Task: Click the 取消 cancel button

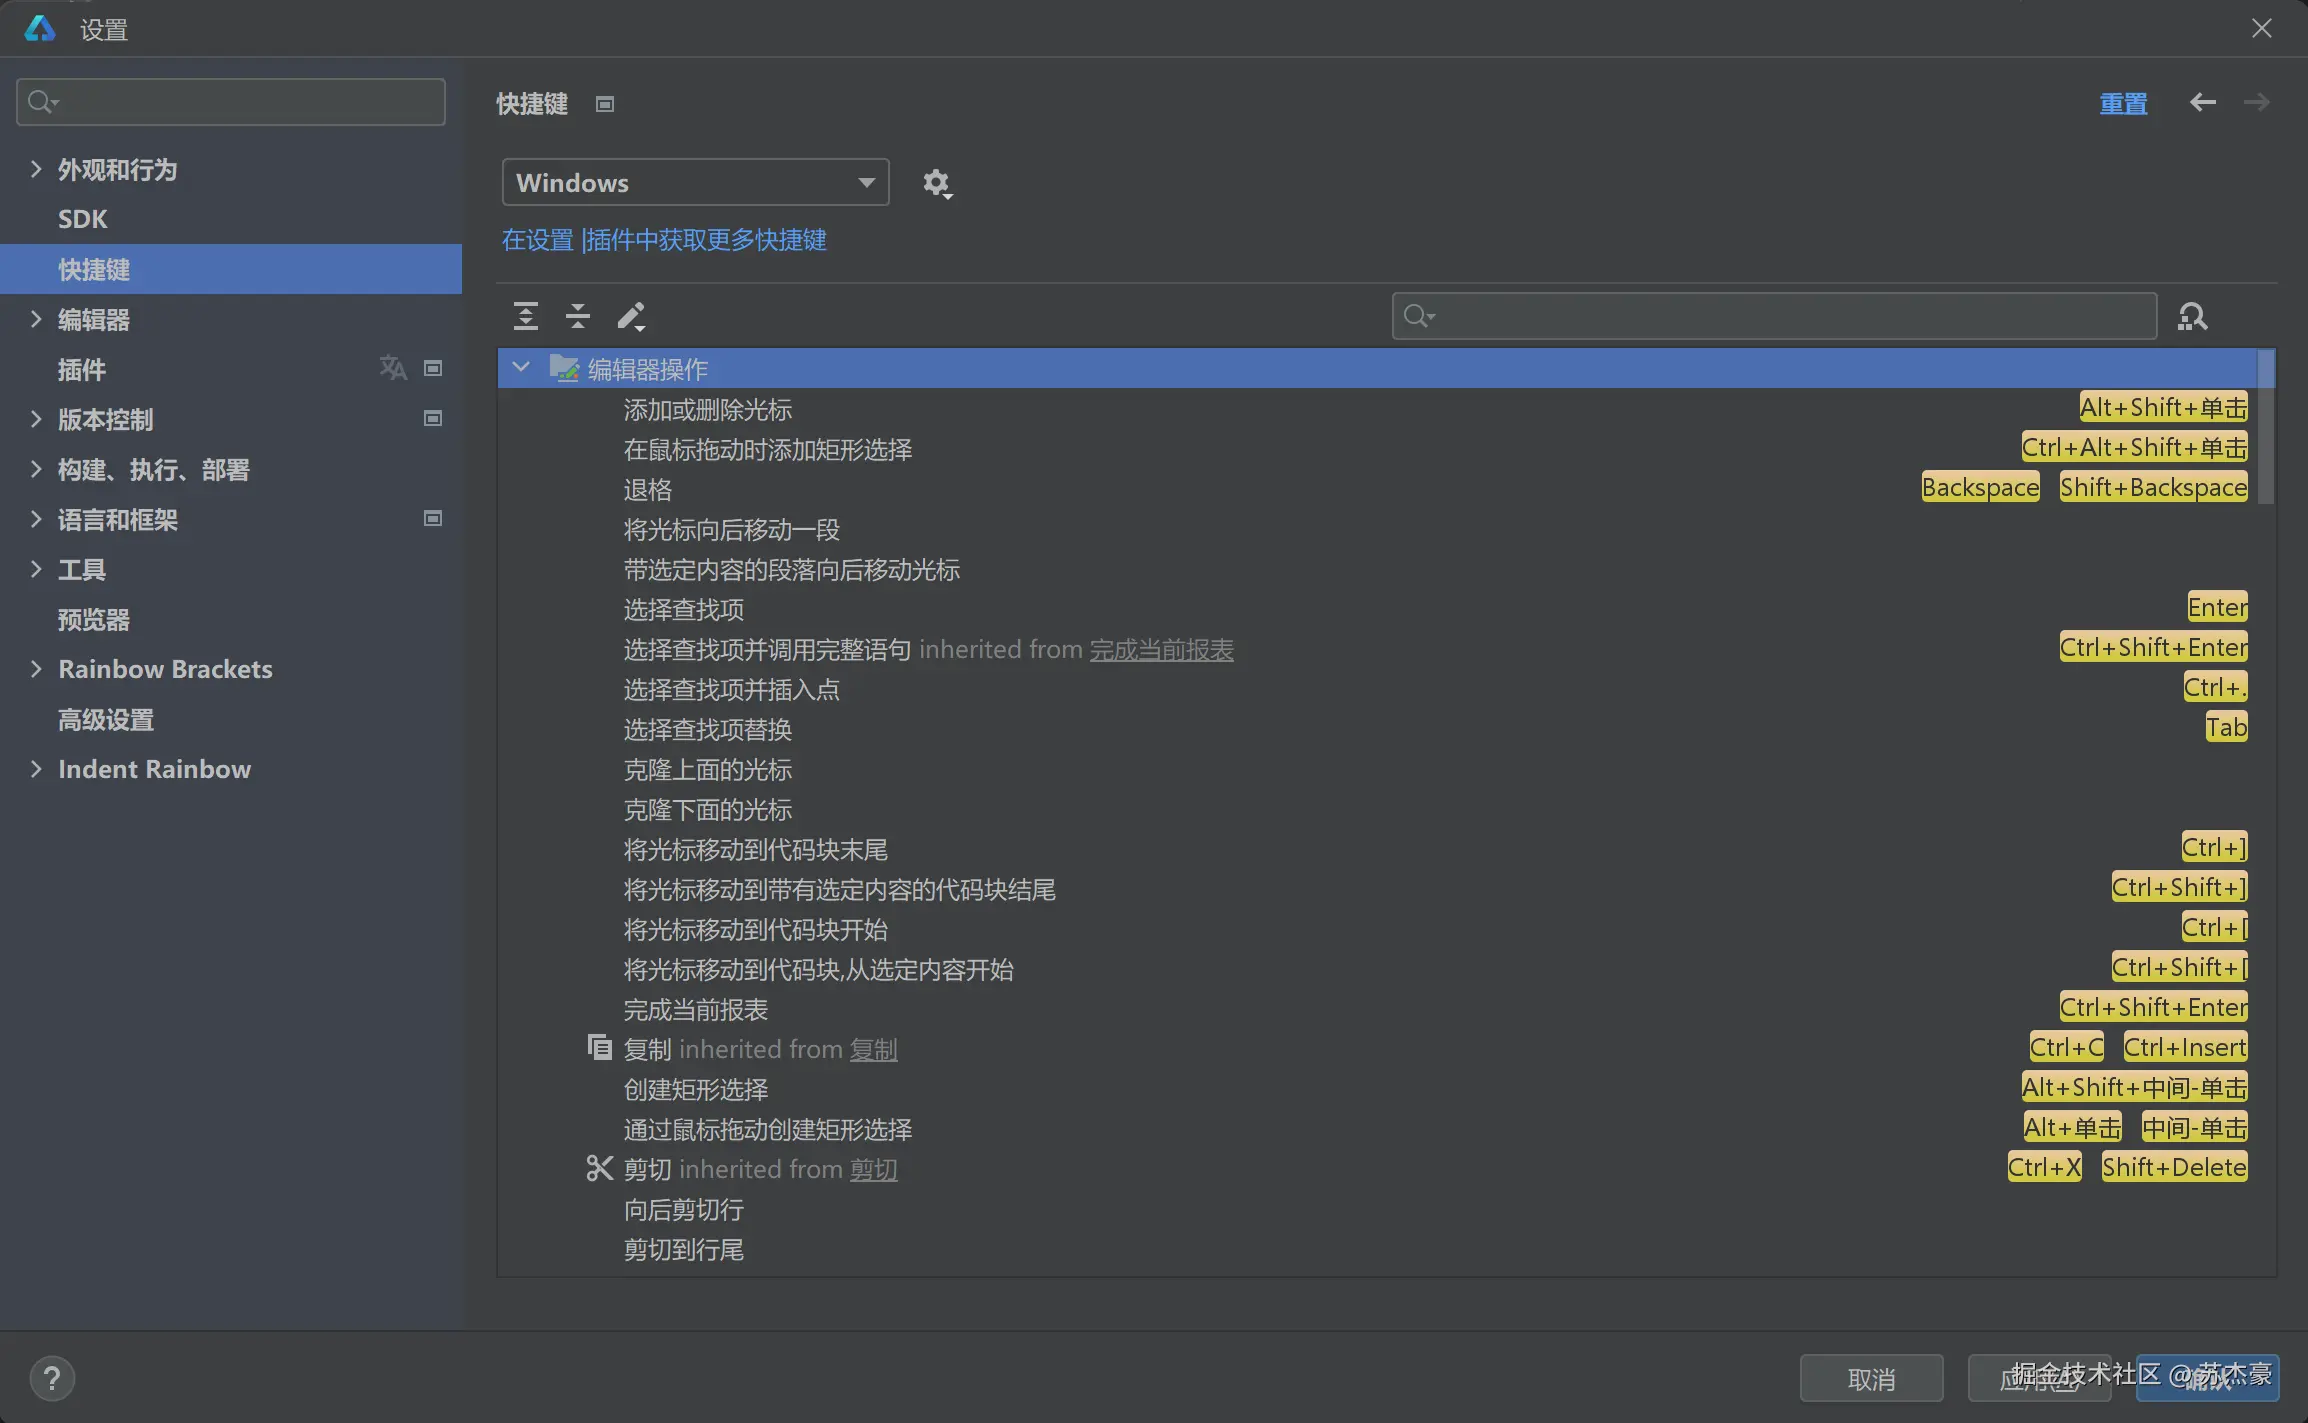Action: (1871, 1379)
